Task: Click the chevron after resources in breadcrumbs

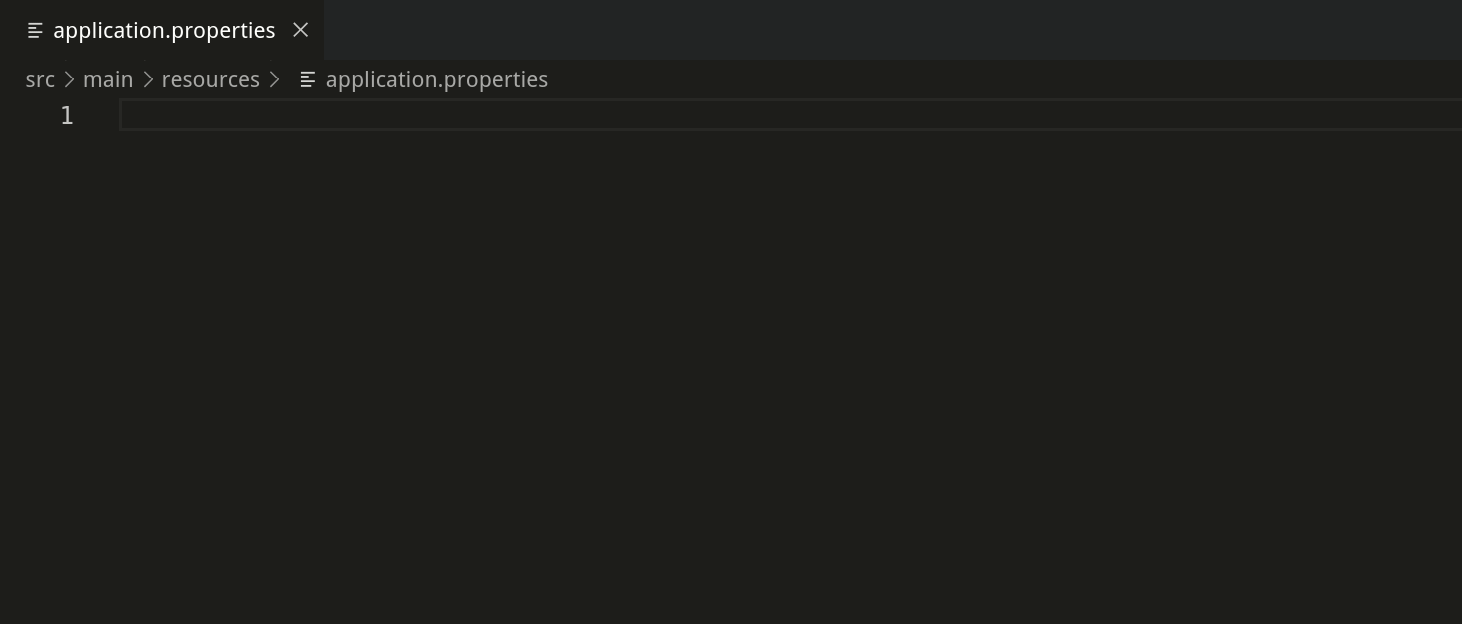Action: tap(274, 79)
